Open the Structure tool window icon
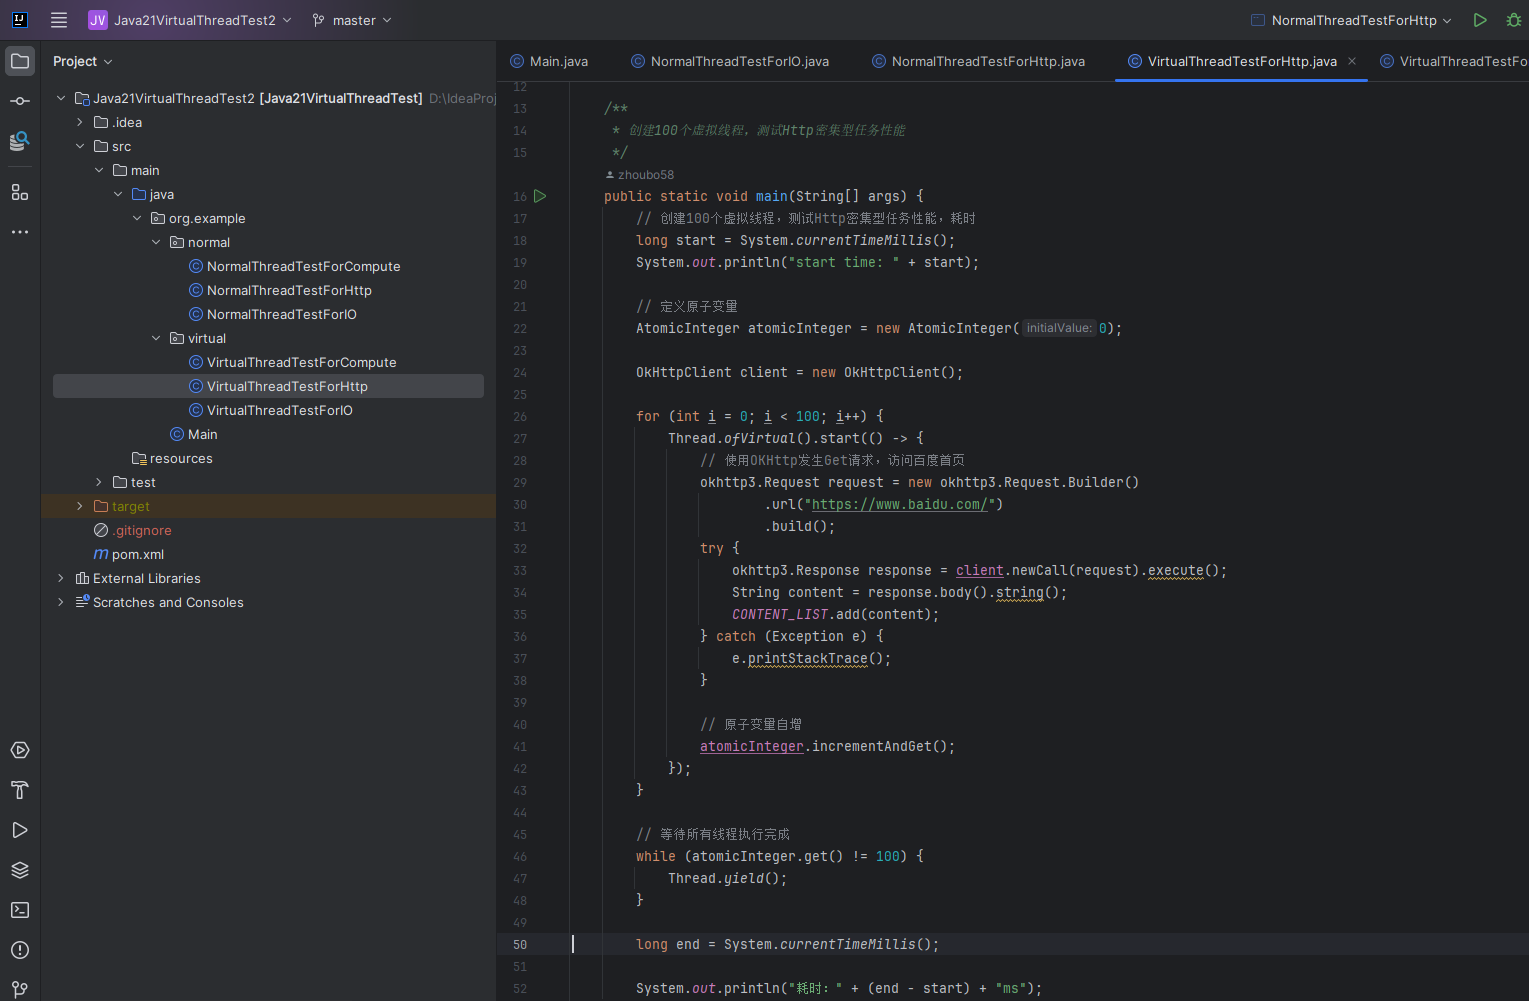 click(20, 192)
